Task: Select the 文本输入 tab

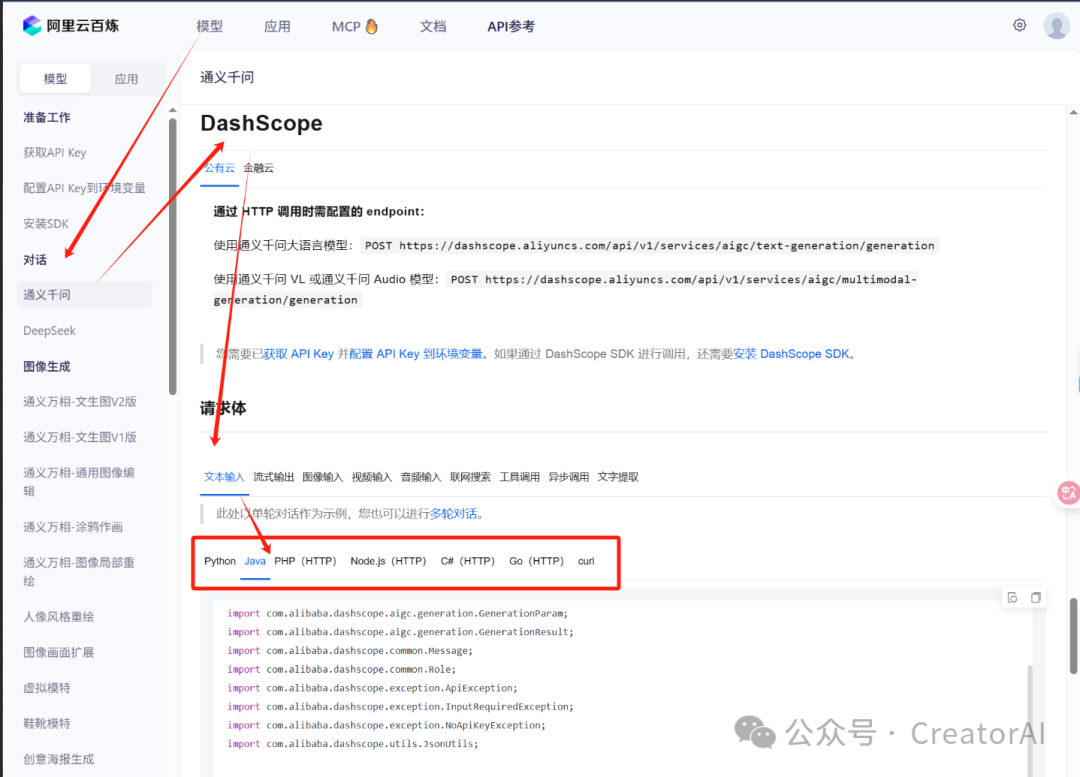Action: tap(224, 477)
